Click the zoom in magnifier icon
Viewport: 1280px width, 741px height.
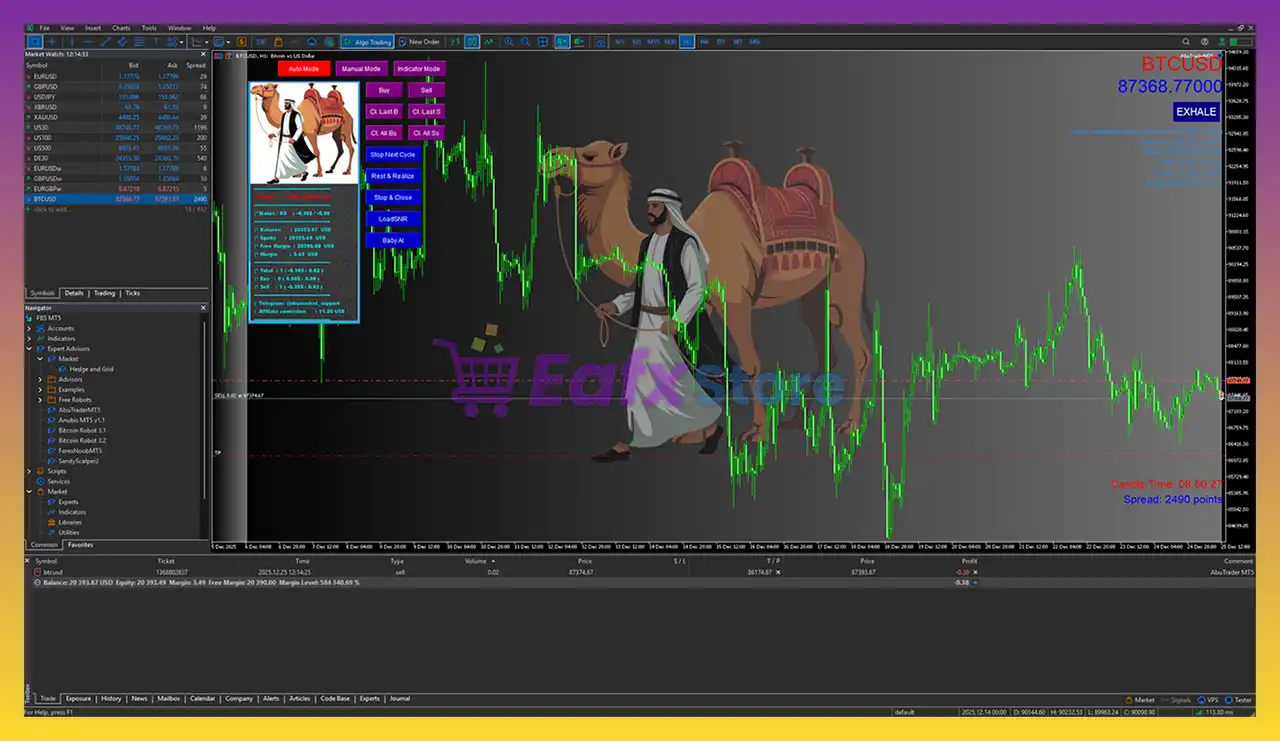pos(509,42)
